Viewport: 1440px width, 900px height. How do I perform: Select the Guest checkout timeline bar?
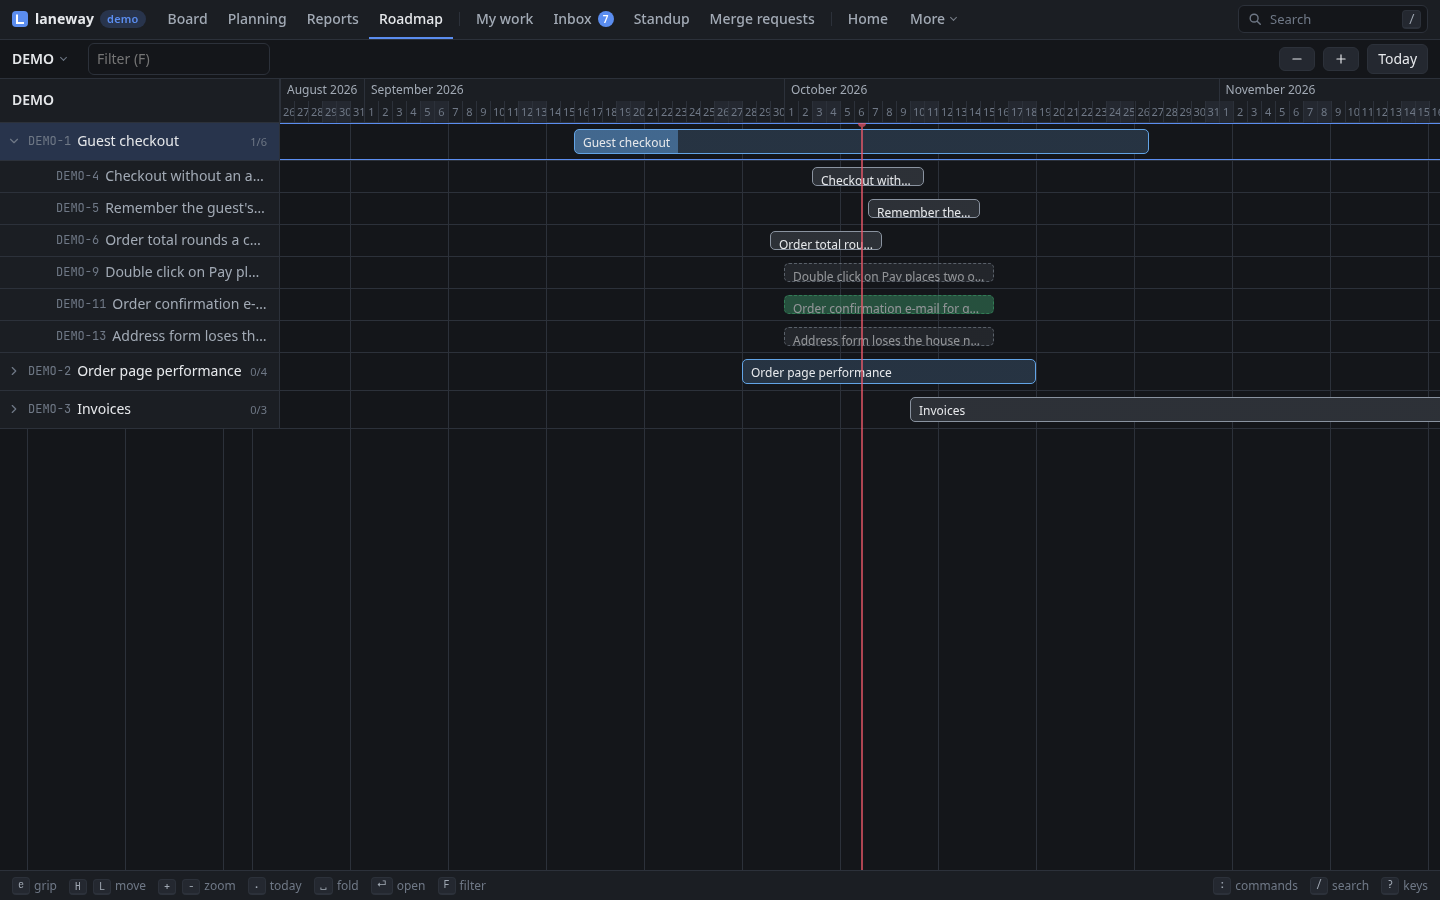point(861,142)
